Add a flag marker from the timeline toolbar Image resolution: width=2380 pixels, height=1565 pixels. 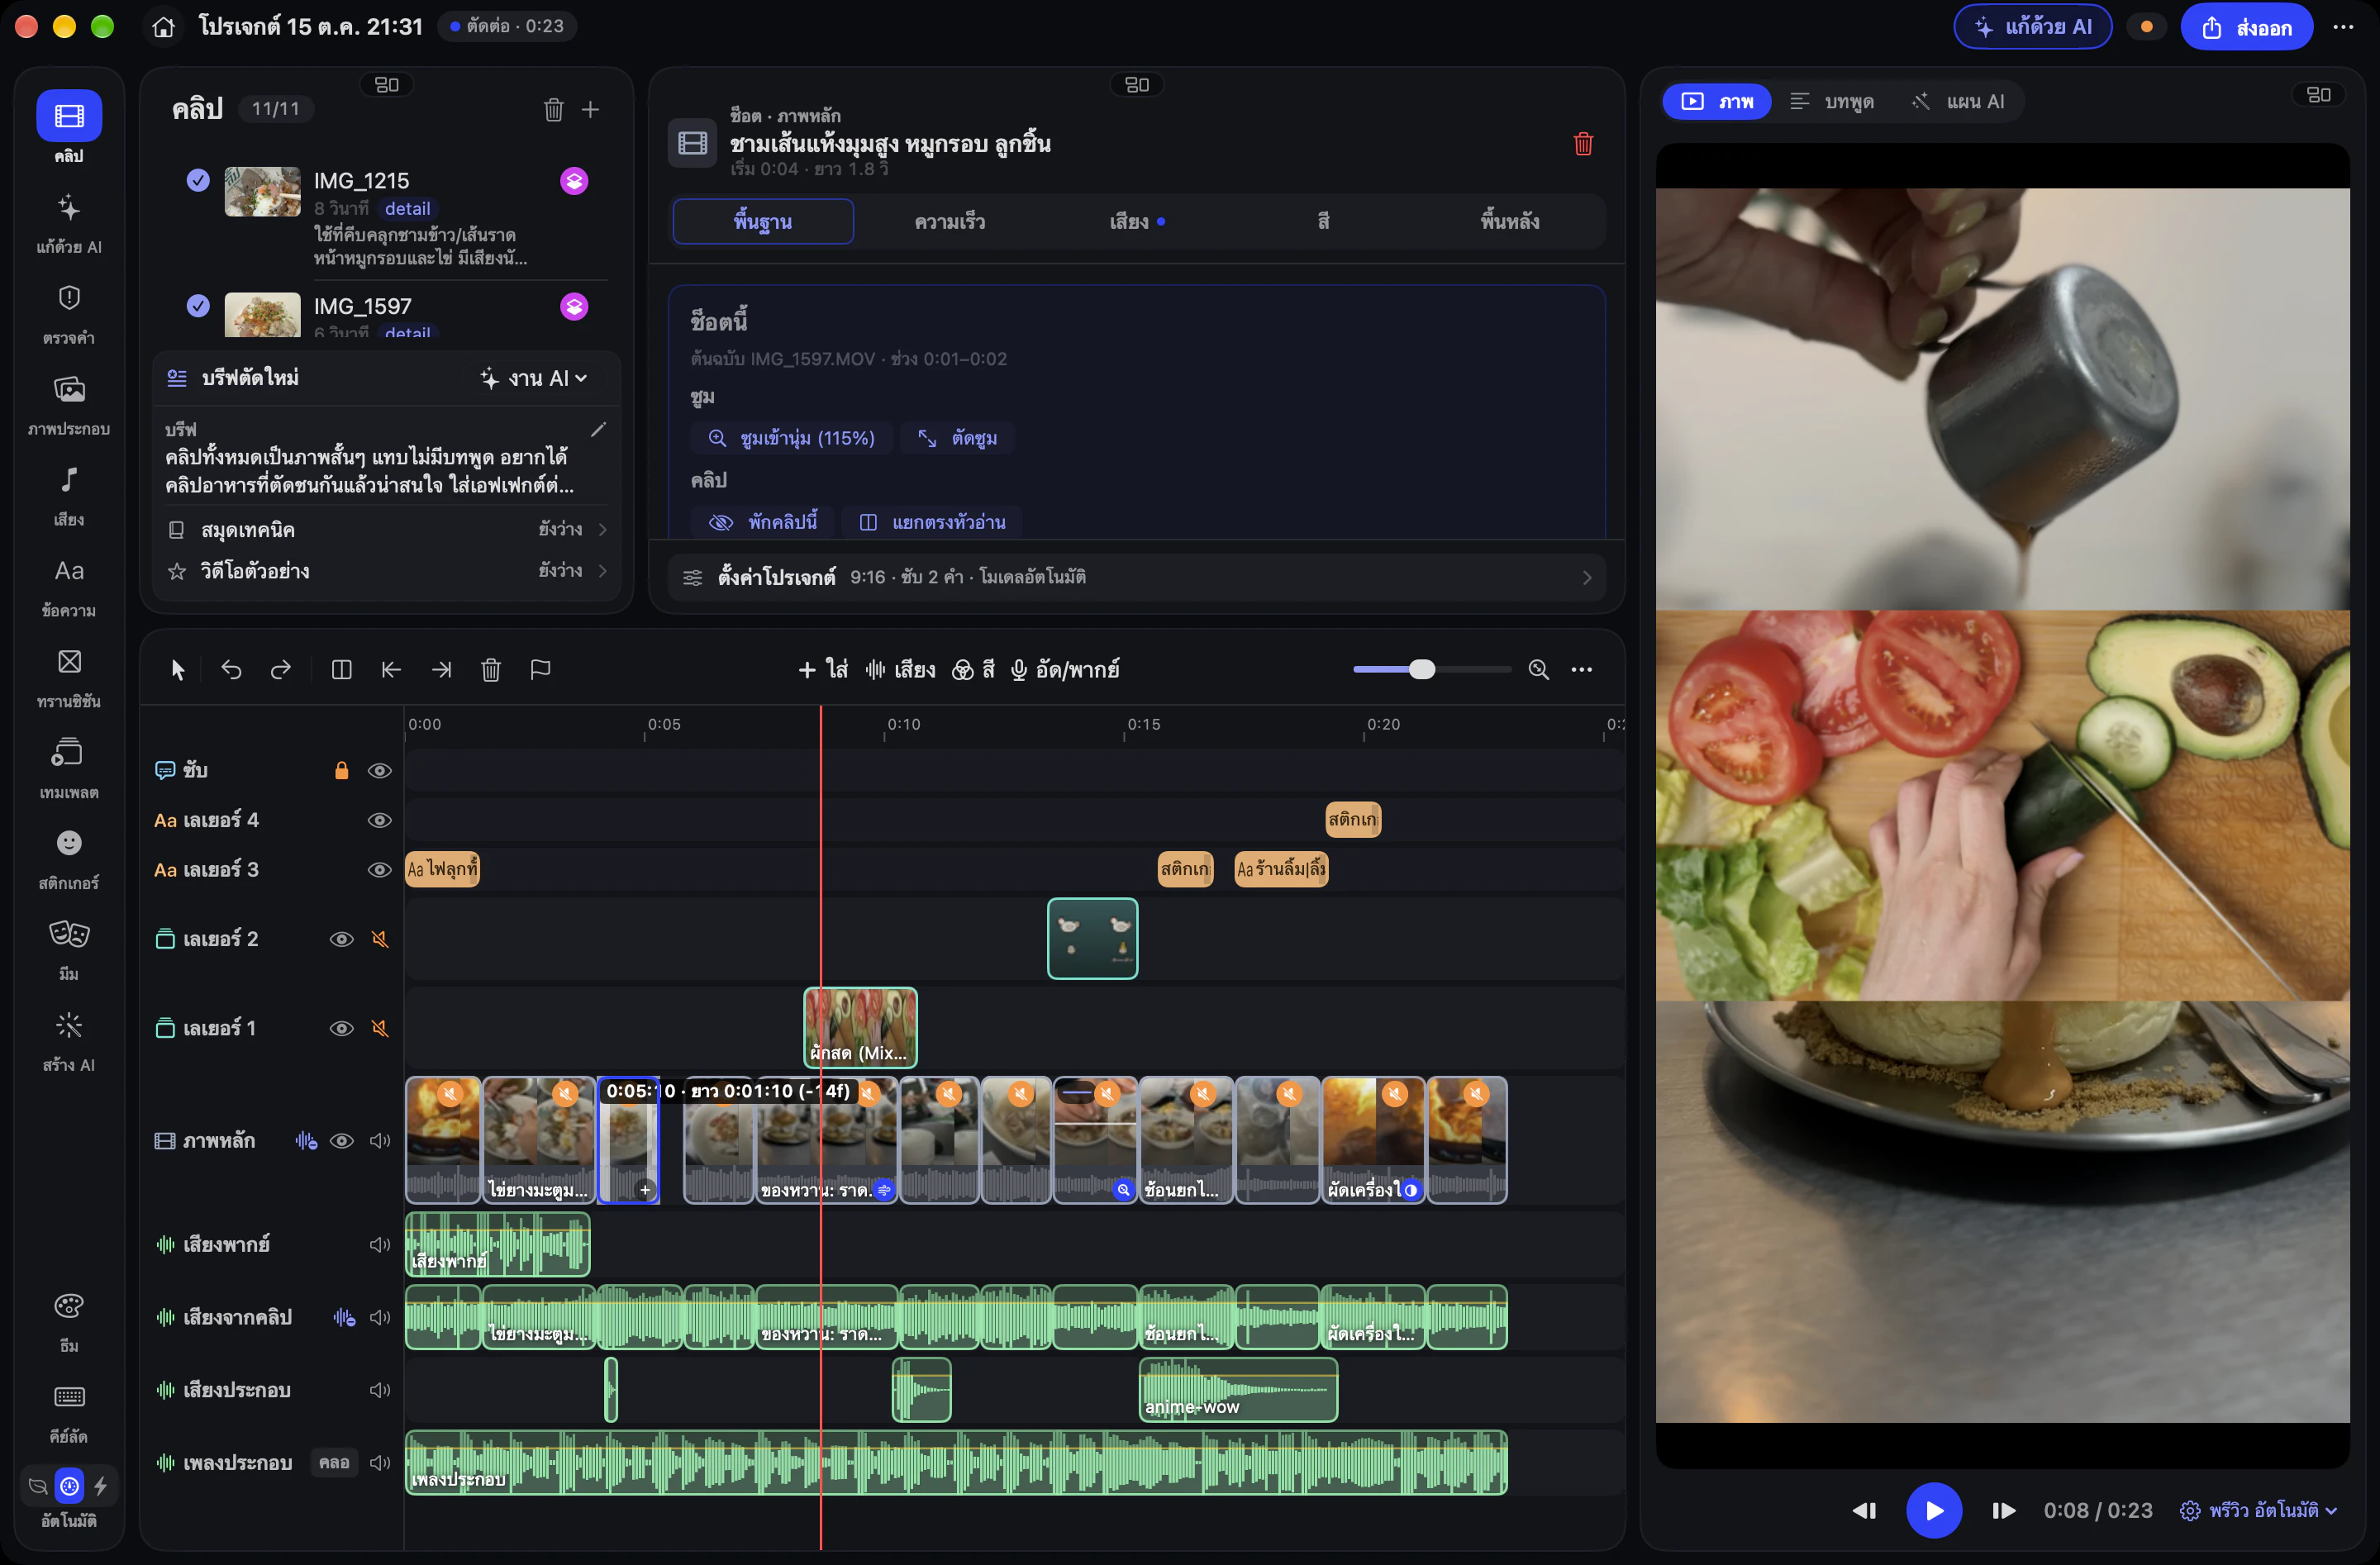click(540, 669)
